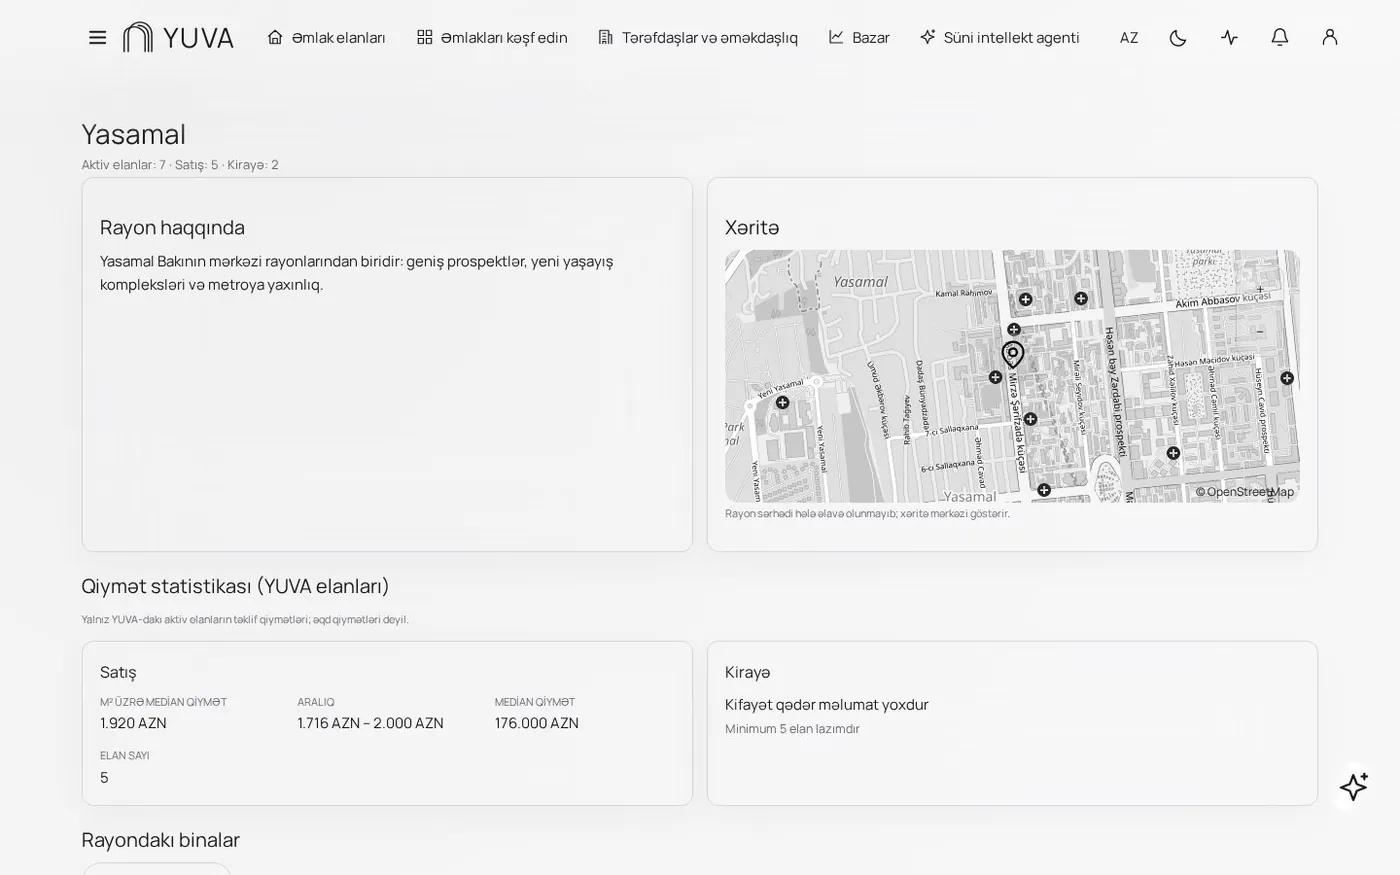The image size is (1400, 875).
Task: Open Tərəfdaşlar və əməkdaşlıq
Action: pyautogui.click(x=698, y=37)
